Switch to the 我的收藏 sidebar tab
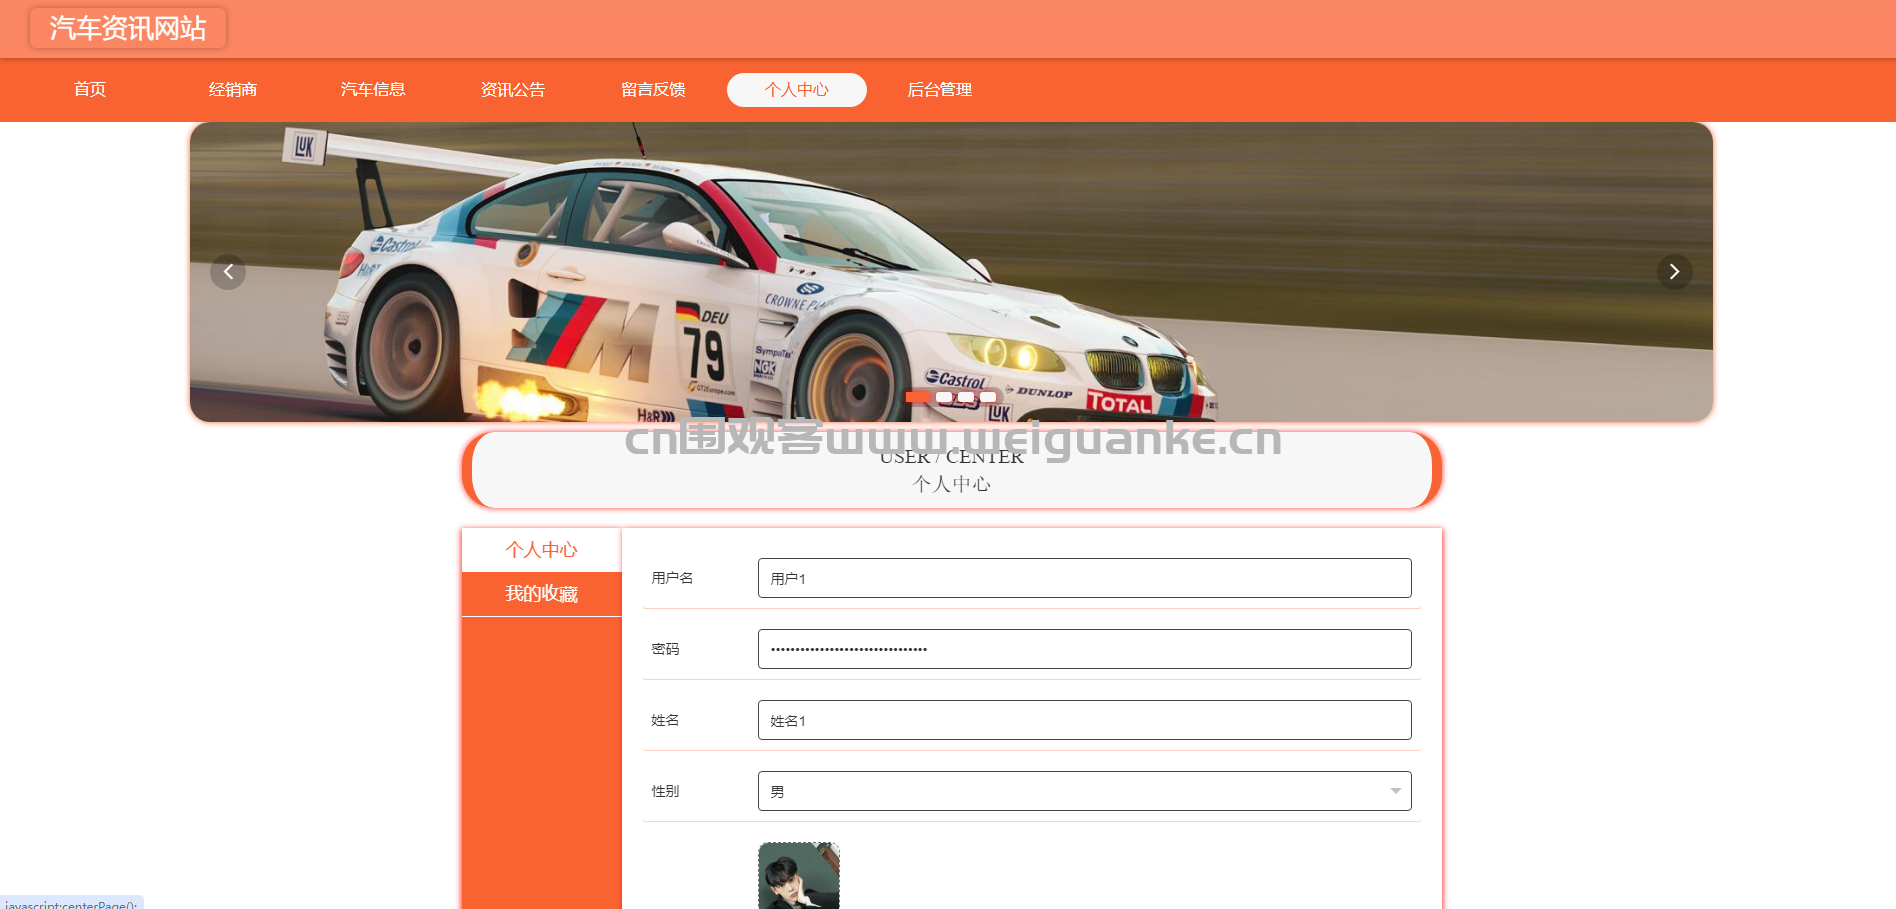 coord(541,594)
